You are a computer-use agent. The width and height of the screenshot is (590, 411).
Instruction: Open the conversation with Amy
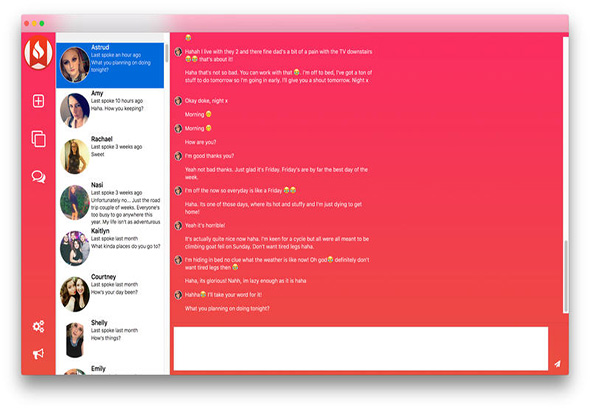point(110,111)
